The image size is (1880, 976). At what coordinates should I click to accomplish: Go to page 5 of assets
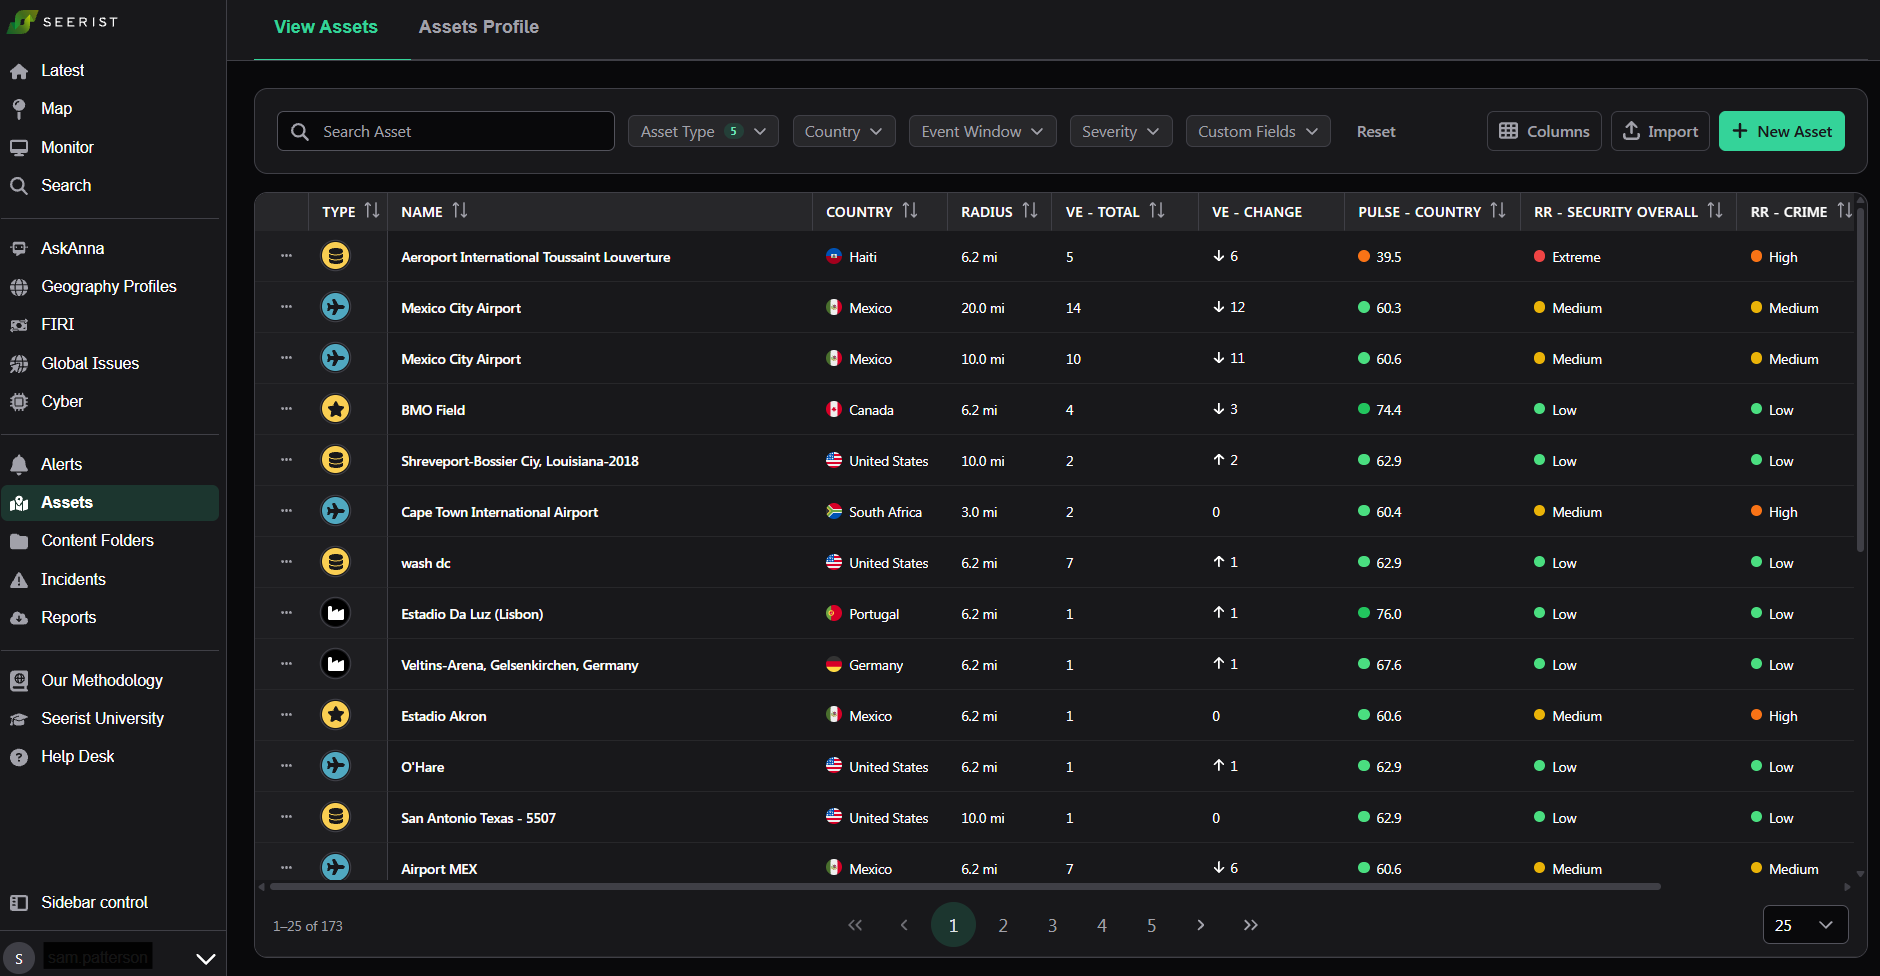point(1151,925)
